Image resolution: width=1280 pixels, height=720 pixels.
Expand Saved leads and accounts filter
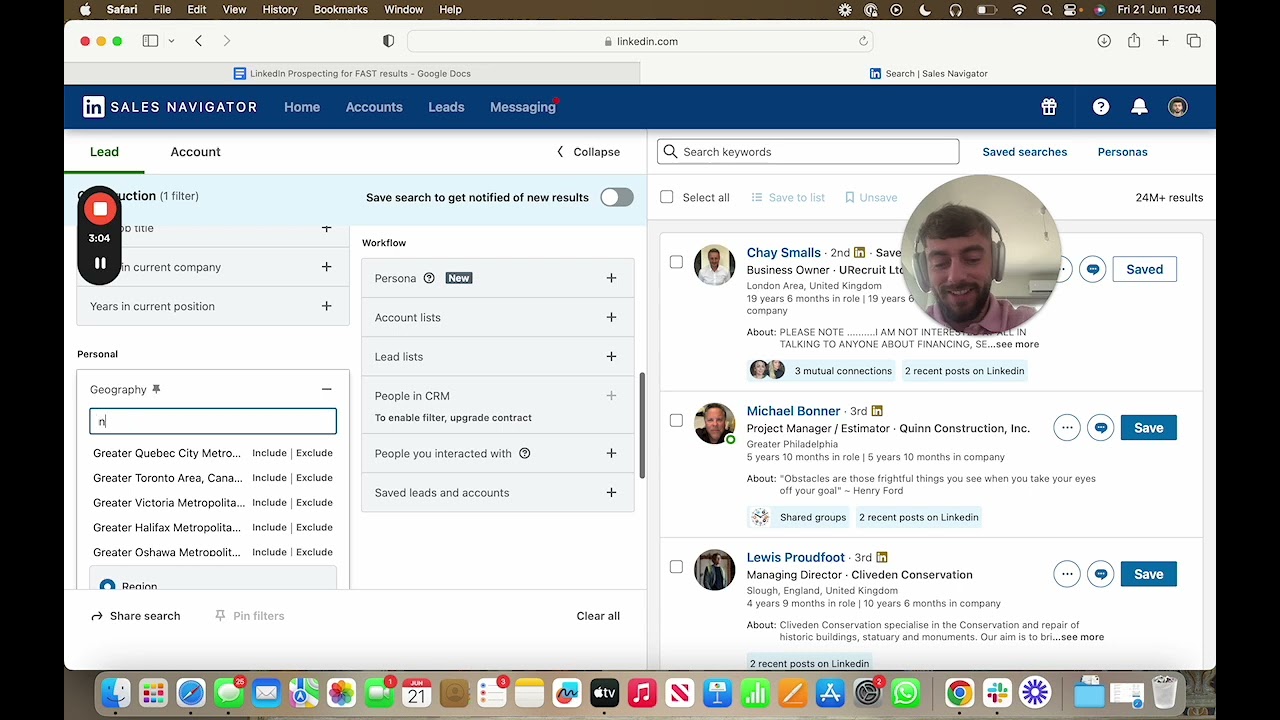pos(611,492)
